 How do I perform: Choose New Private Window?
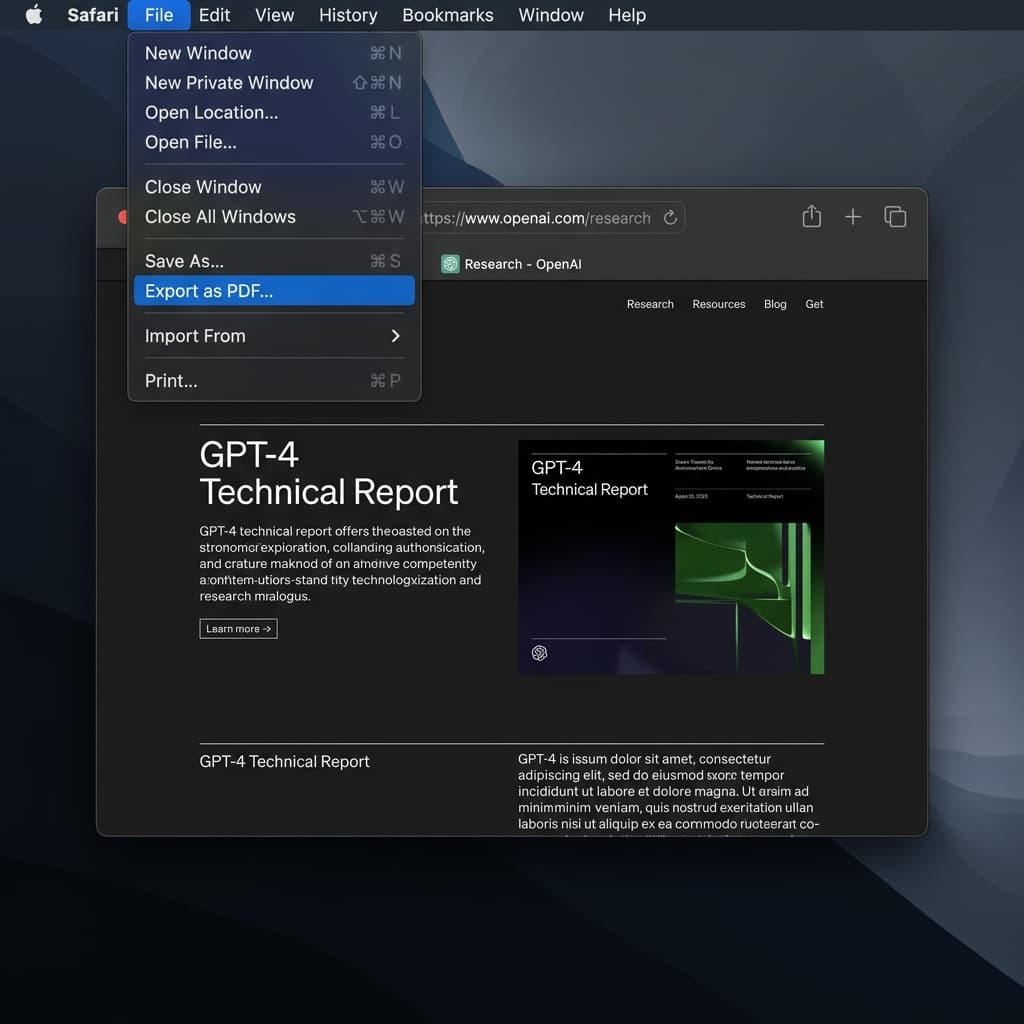228,82
